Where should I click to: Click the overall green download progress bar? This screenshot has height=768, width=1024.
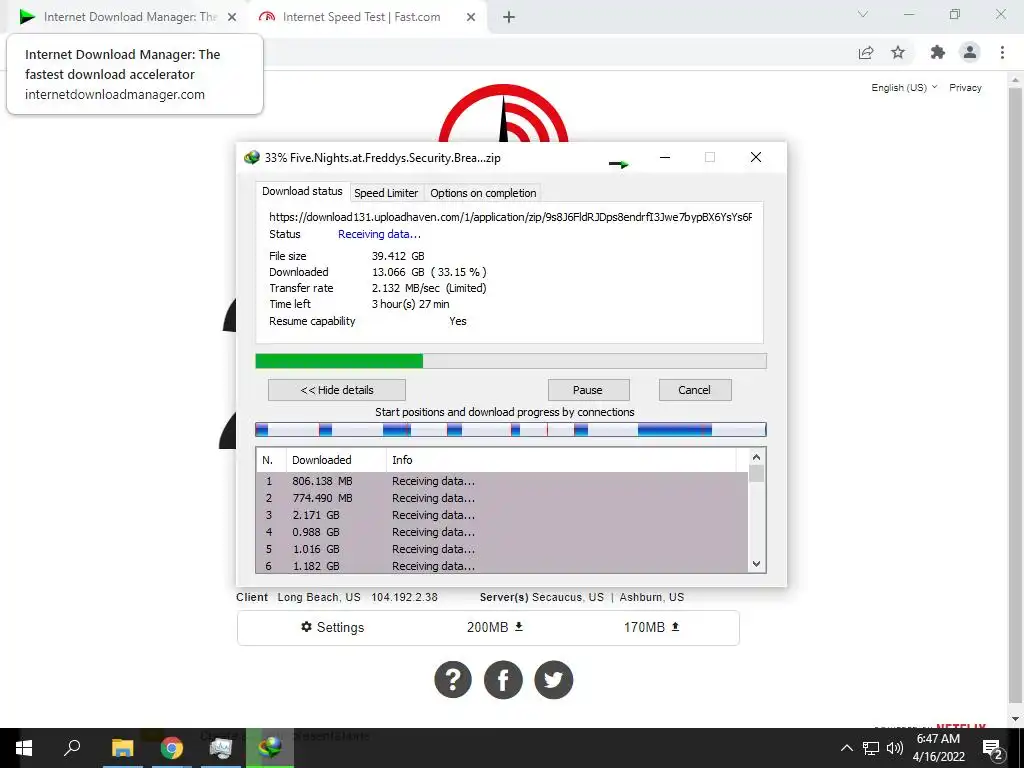(511, 360)
